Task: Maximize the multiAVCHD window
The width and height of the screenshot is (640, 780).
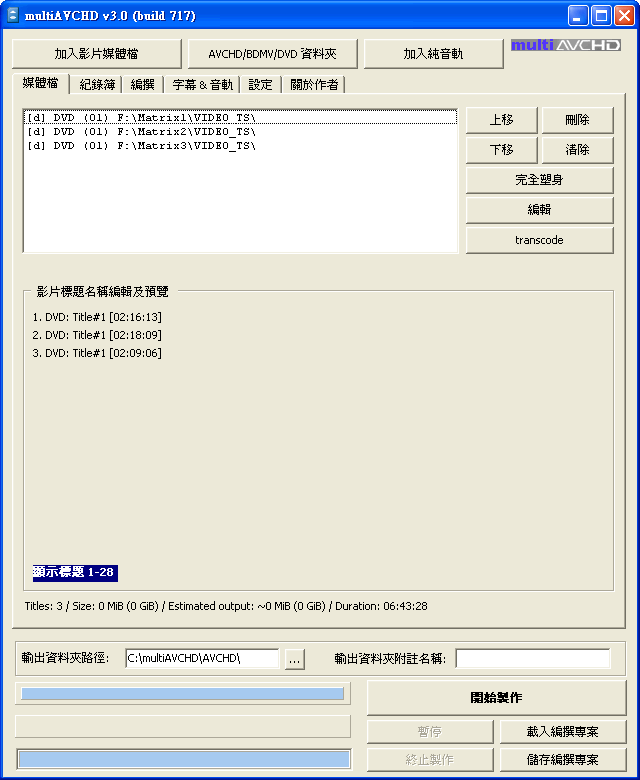Action: (601, 16)
